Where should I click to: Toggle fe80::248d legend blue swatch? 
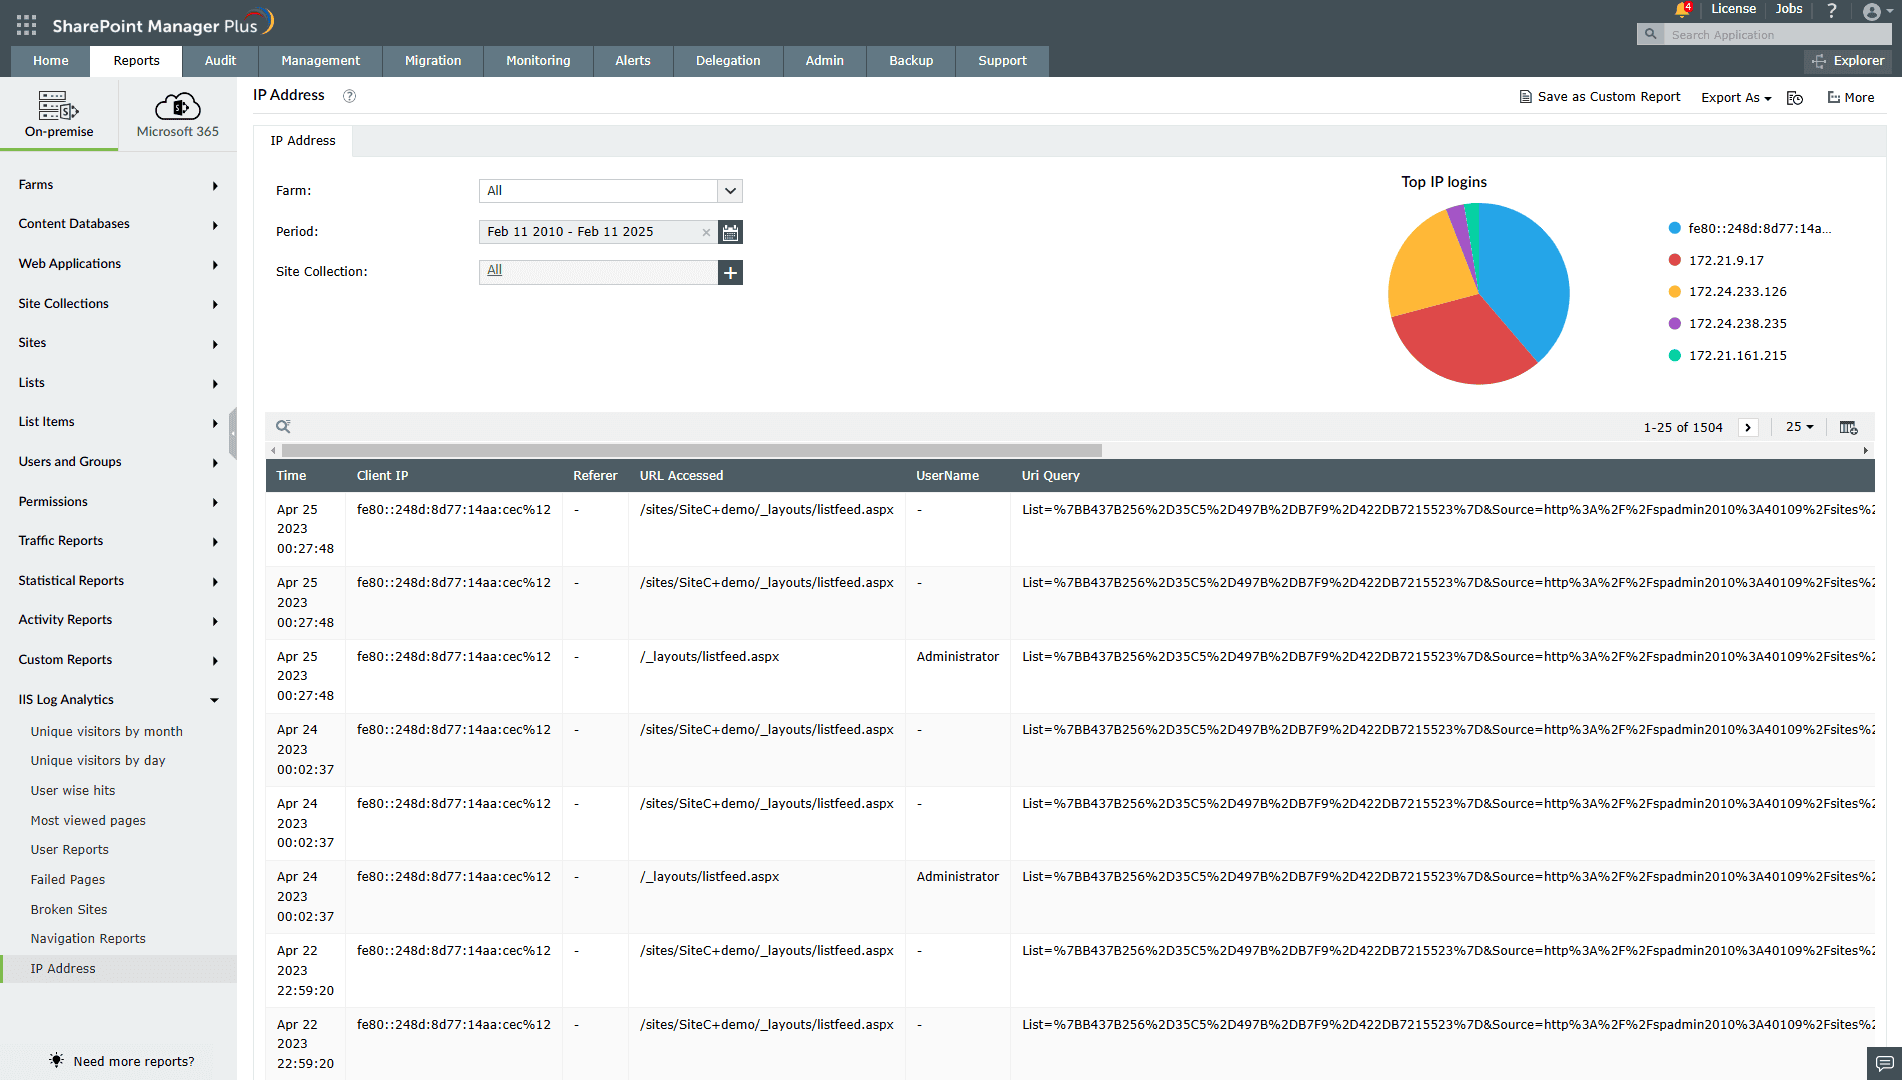(1675, 228)
